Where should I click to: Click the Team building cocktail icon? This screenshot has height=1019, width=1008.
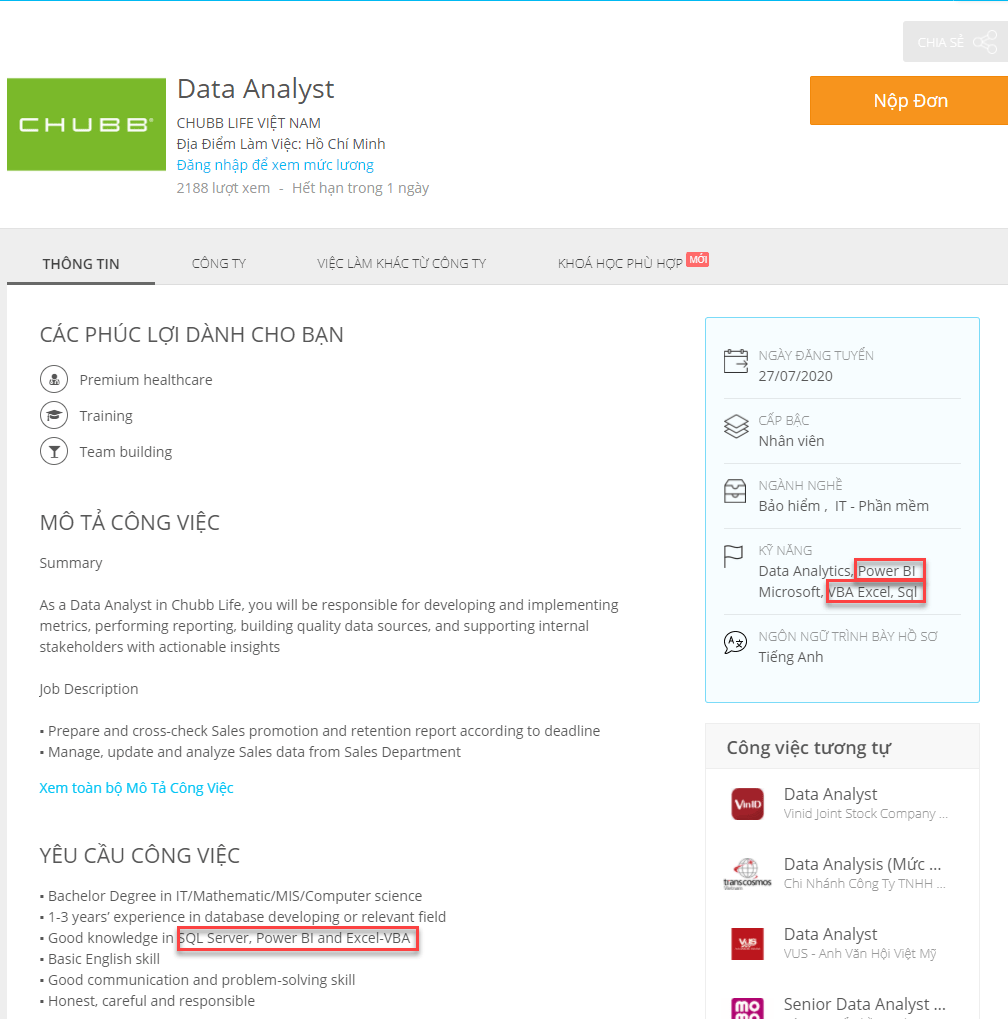click(x=53, y=452)
